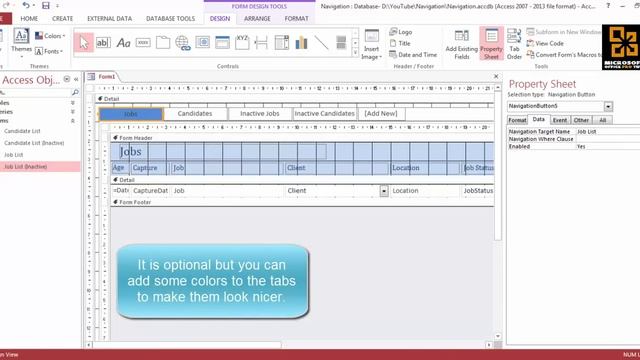Image resolution: width=640 pixels, height=360 pixels.
Task: Open the DATABASE TOOLS ribbon tab
Action: point(170,19)
